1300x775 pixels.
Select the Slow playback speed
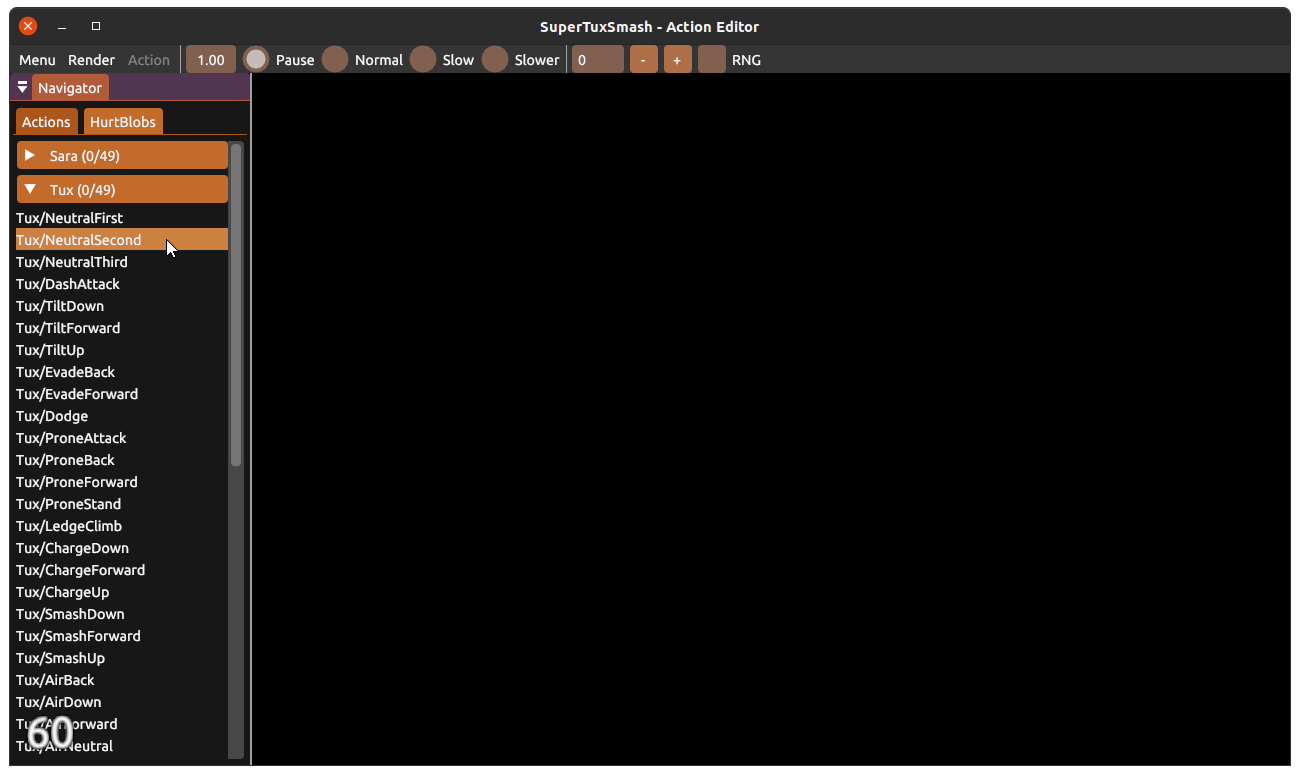[424, 59]
